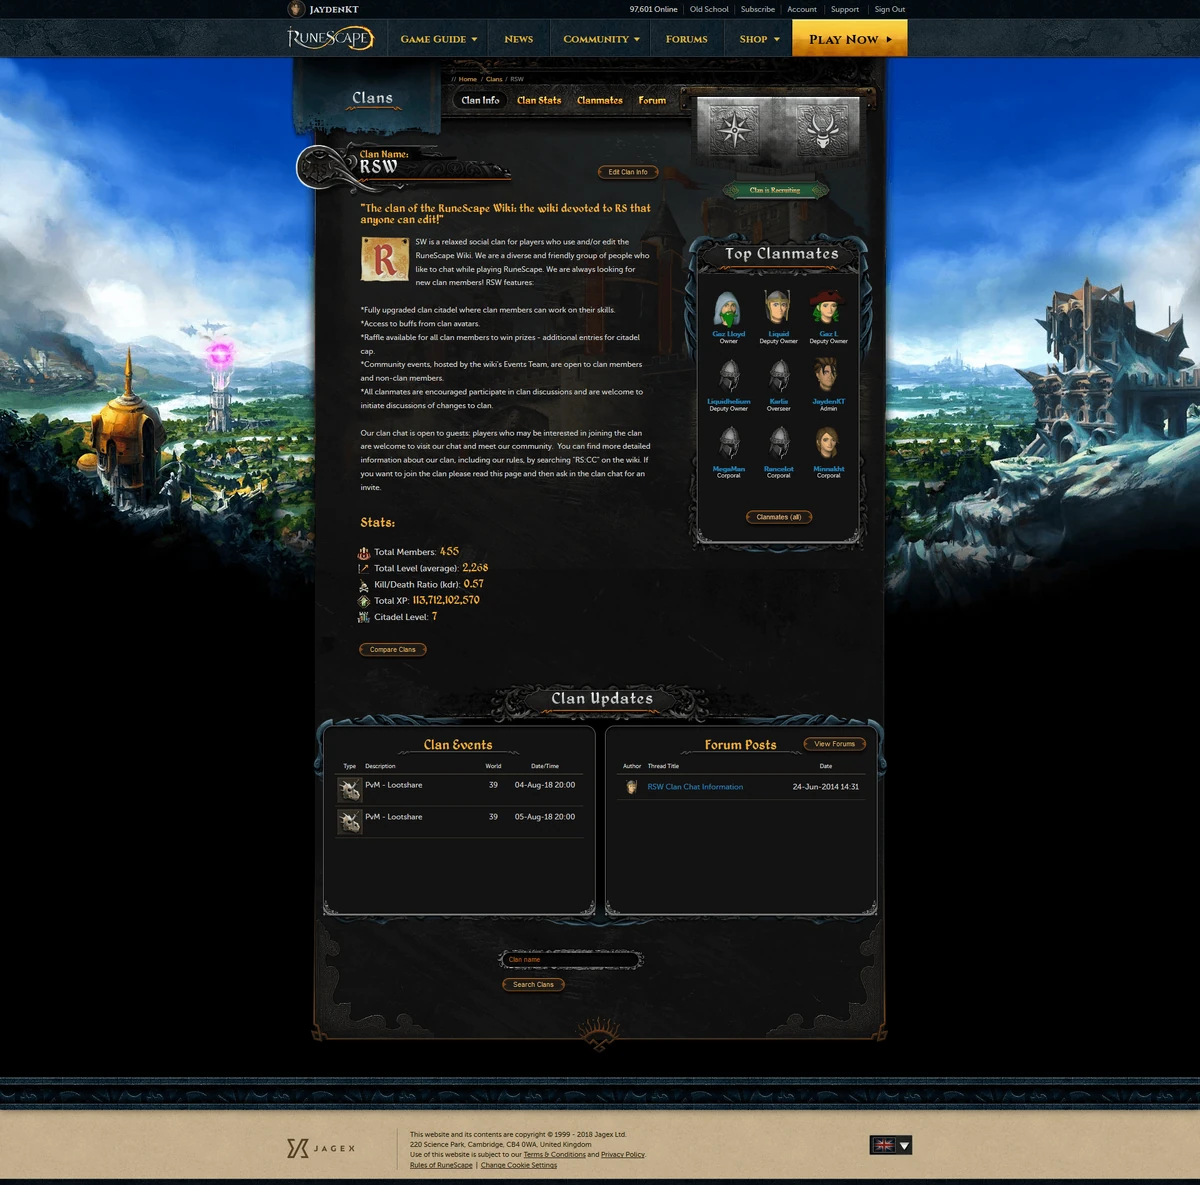Click the Clan name search field

[x=570, y=959]
